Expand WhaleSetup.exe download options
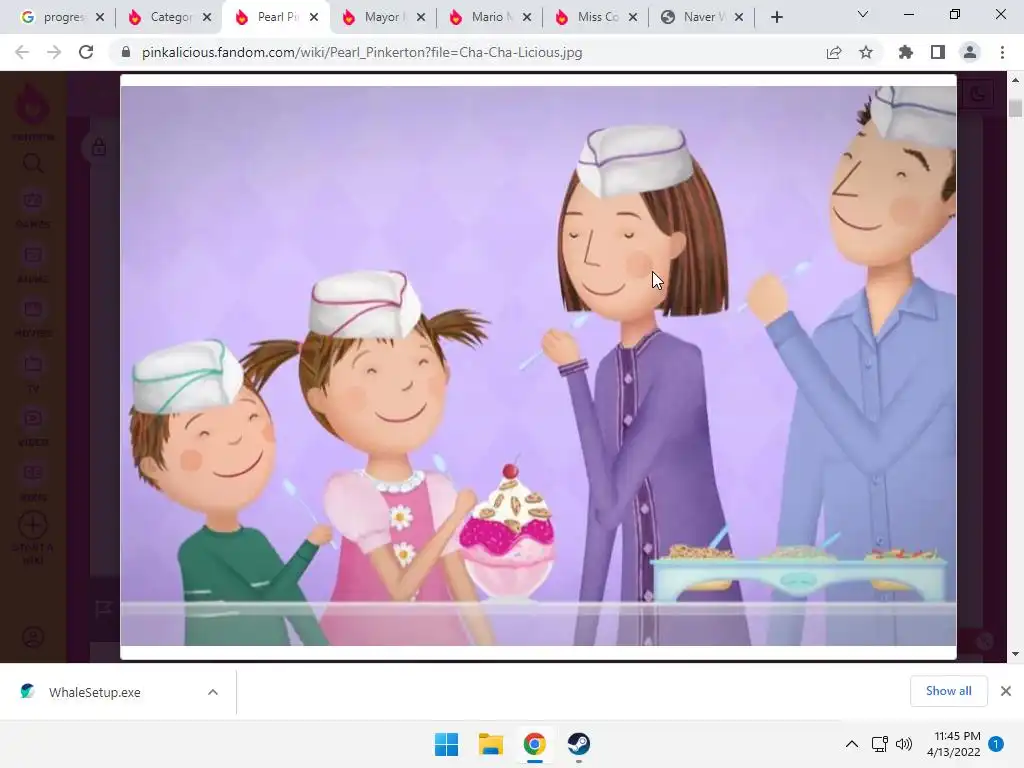This screenshot has width=1024, height=768. pos(213,692)
